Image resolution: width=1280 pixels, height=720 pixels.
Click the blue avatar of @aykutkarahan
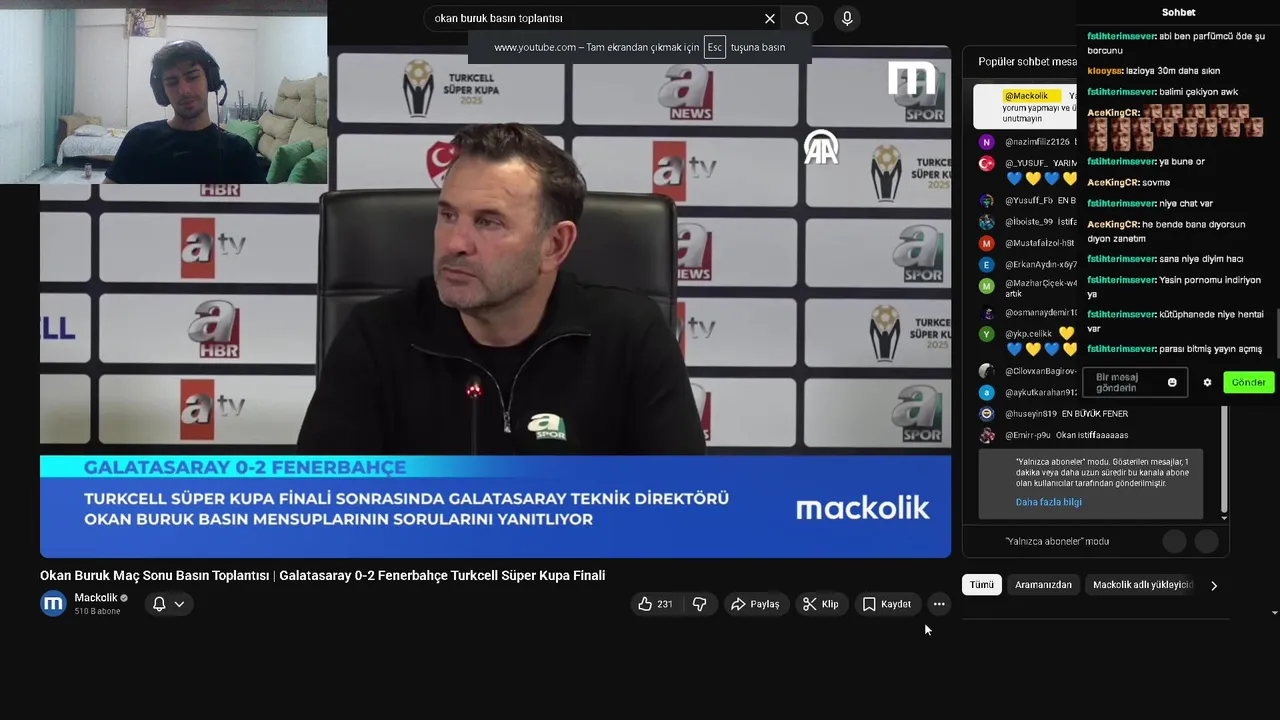pos(986,392)
